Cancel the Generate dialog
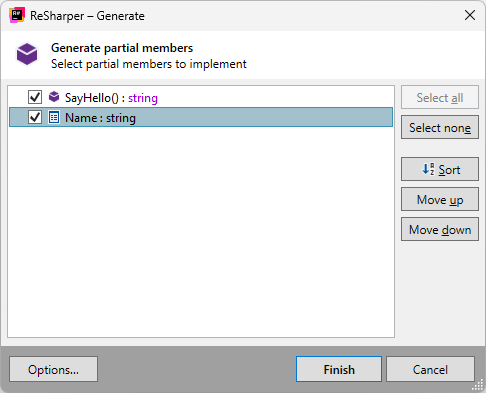This screenshot has width=486, height=393. [x=430, y=369]
